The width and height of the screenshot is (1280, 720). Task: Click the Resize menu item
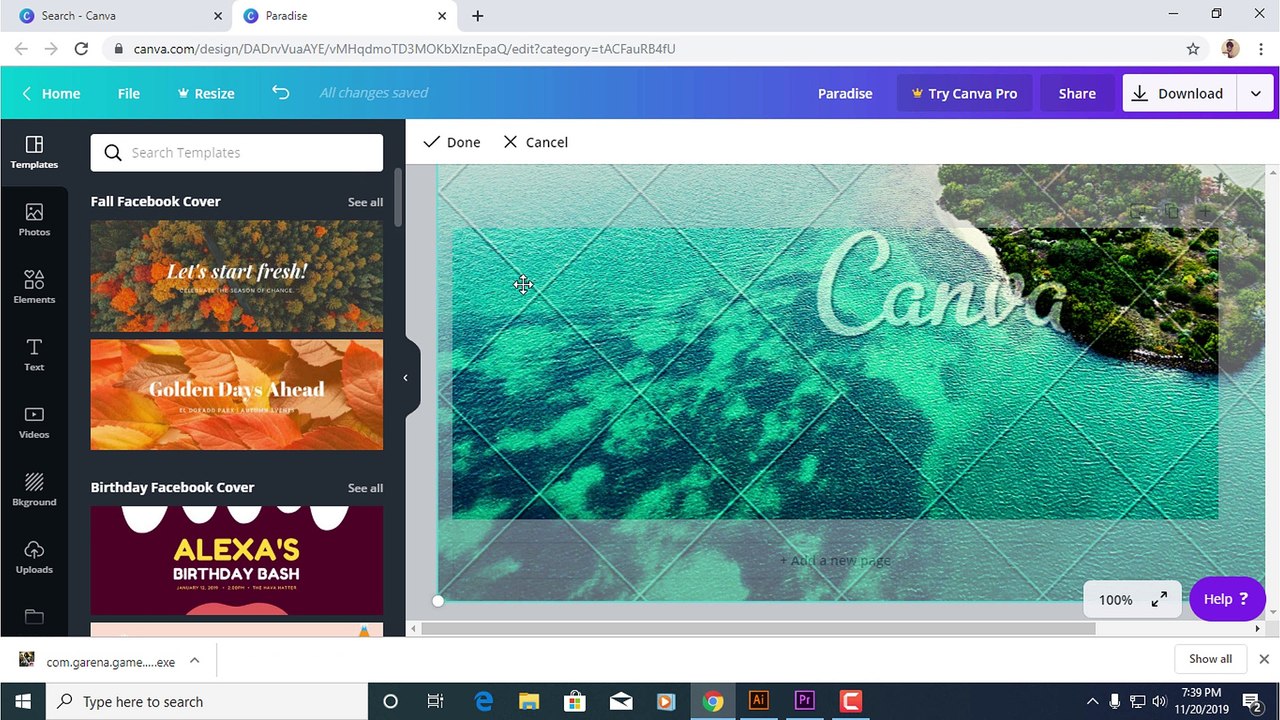pos(205,93)
